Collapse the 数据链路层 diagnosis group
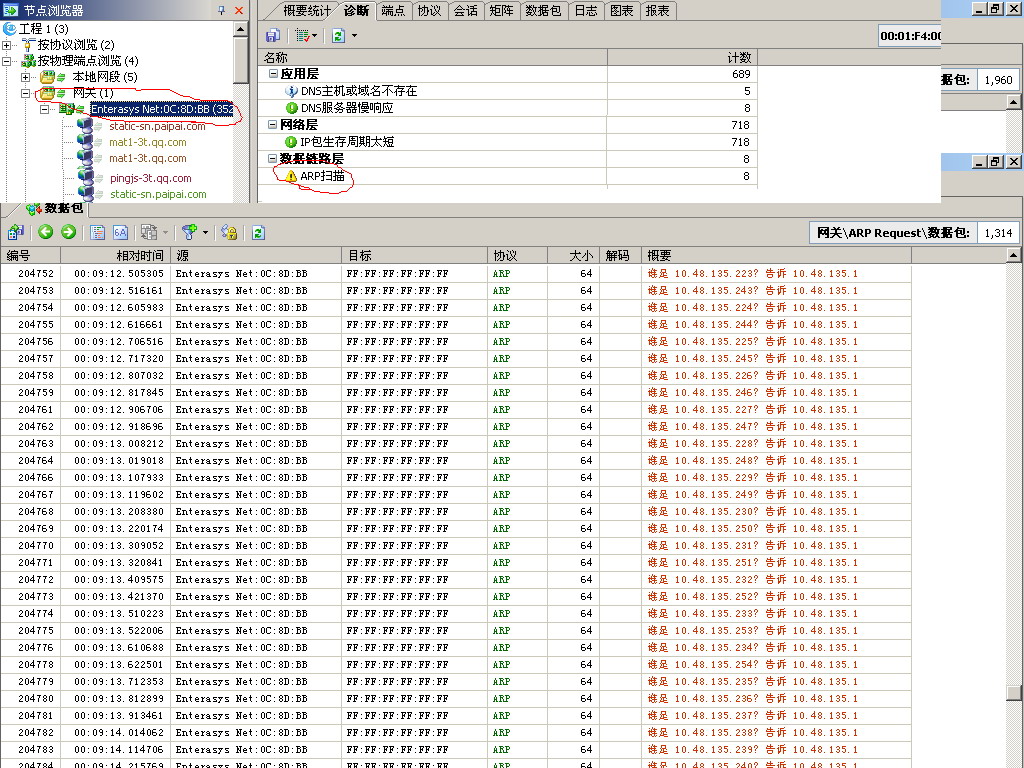This screenshot has width=1024, height=768. (273, 159)
